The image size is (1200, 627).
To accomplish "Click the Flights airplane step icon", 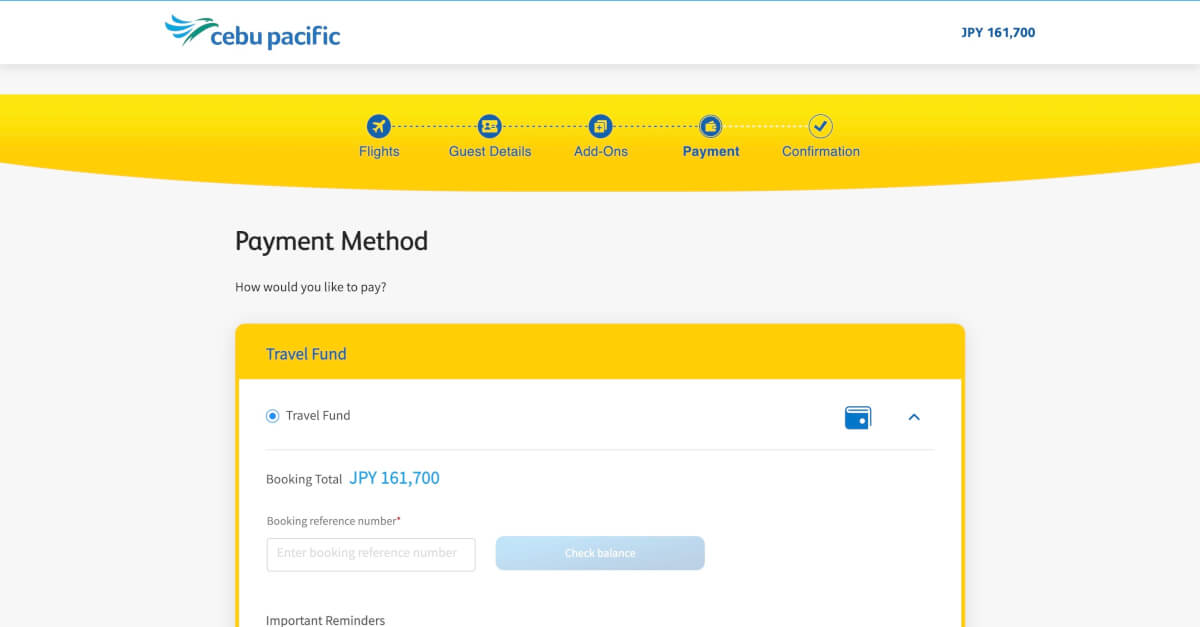I will [x=378, y=126].
